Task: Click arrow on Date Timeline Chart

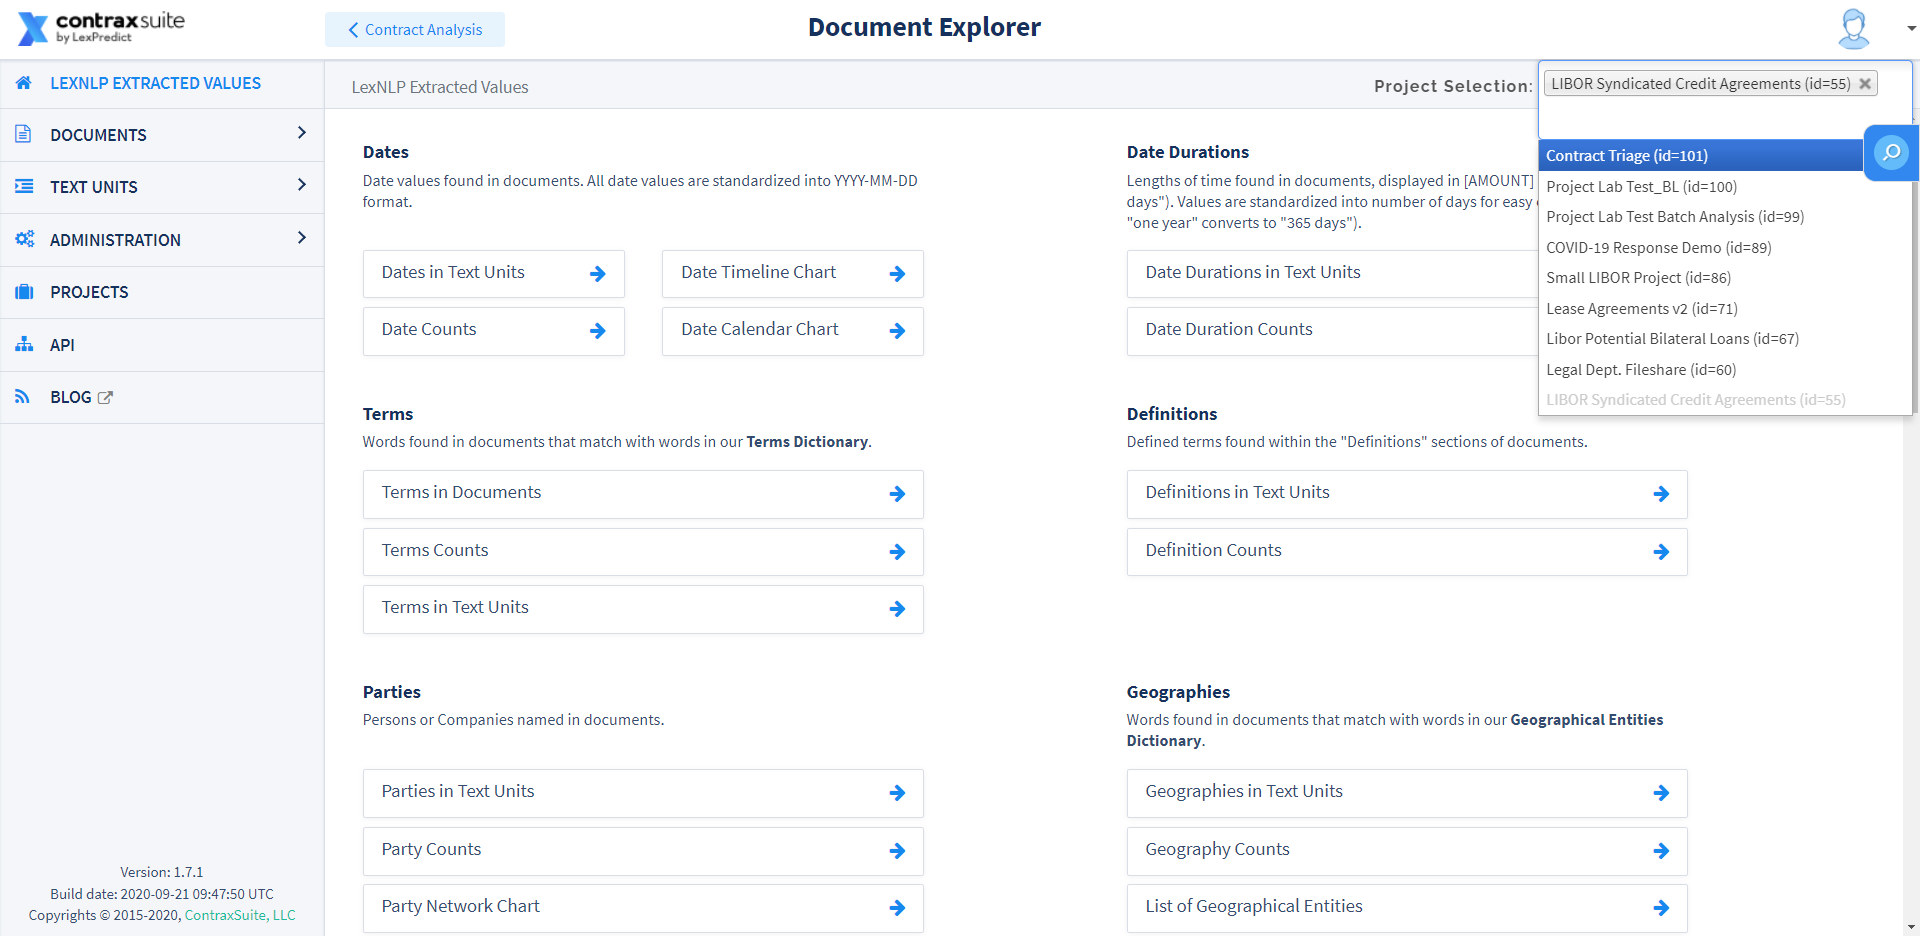Action: pos(897,274)
